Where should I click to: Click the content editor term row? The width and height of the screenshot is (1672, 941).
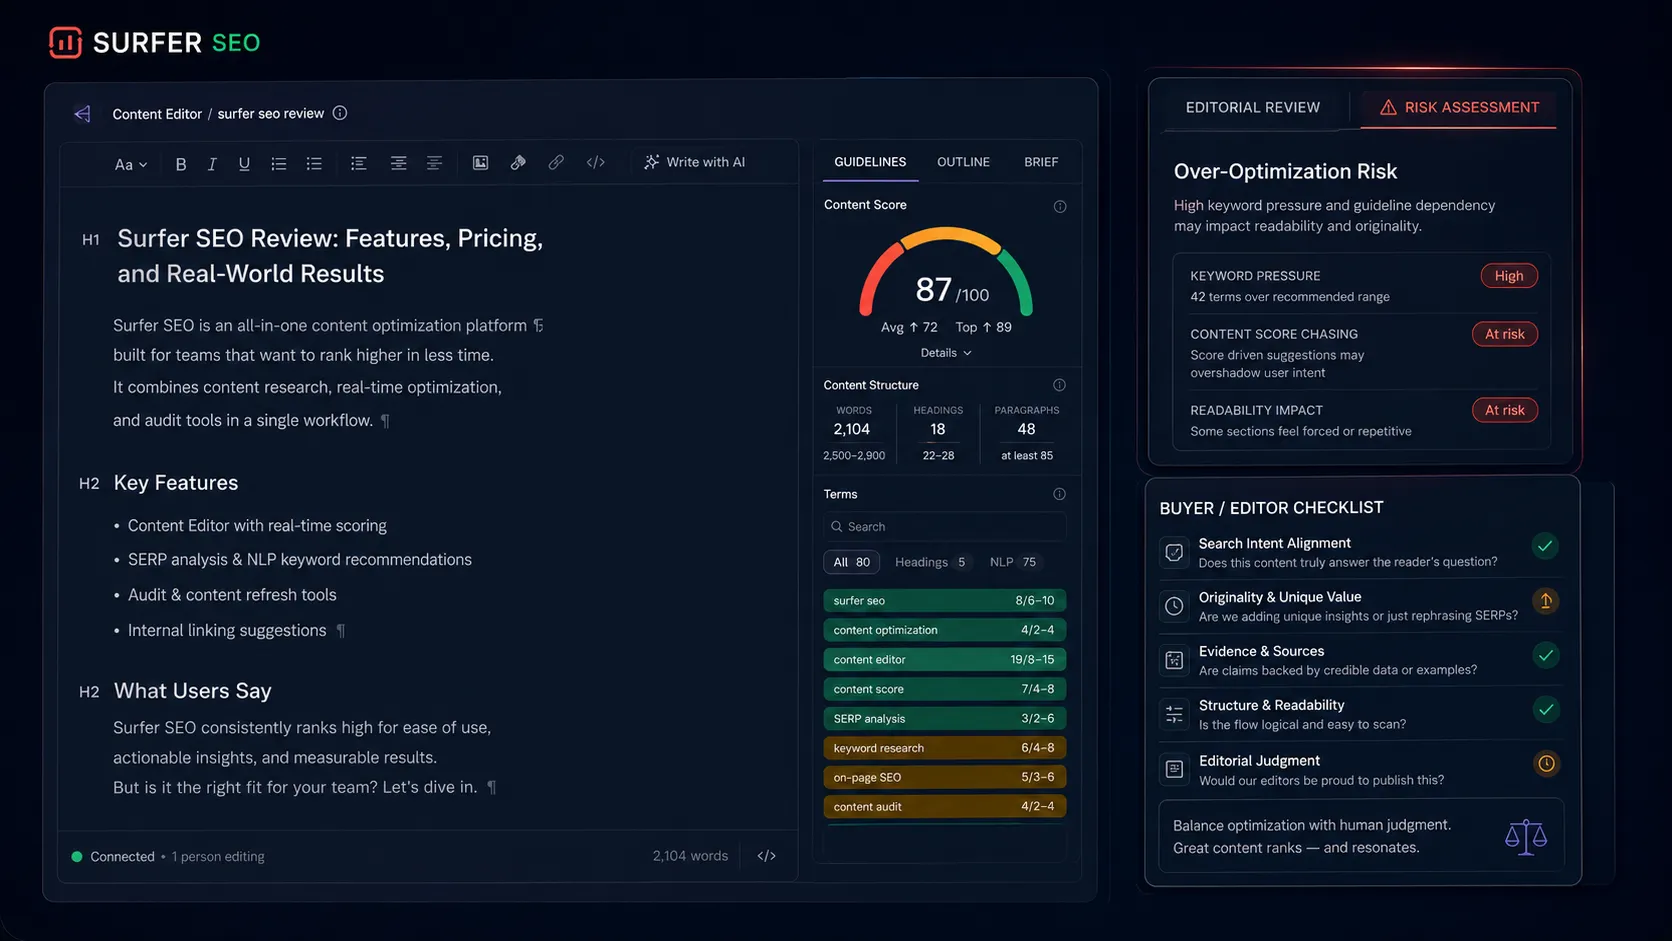(x=945, y=660)
